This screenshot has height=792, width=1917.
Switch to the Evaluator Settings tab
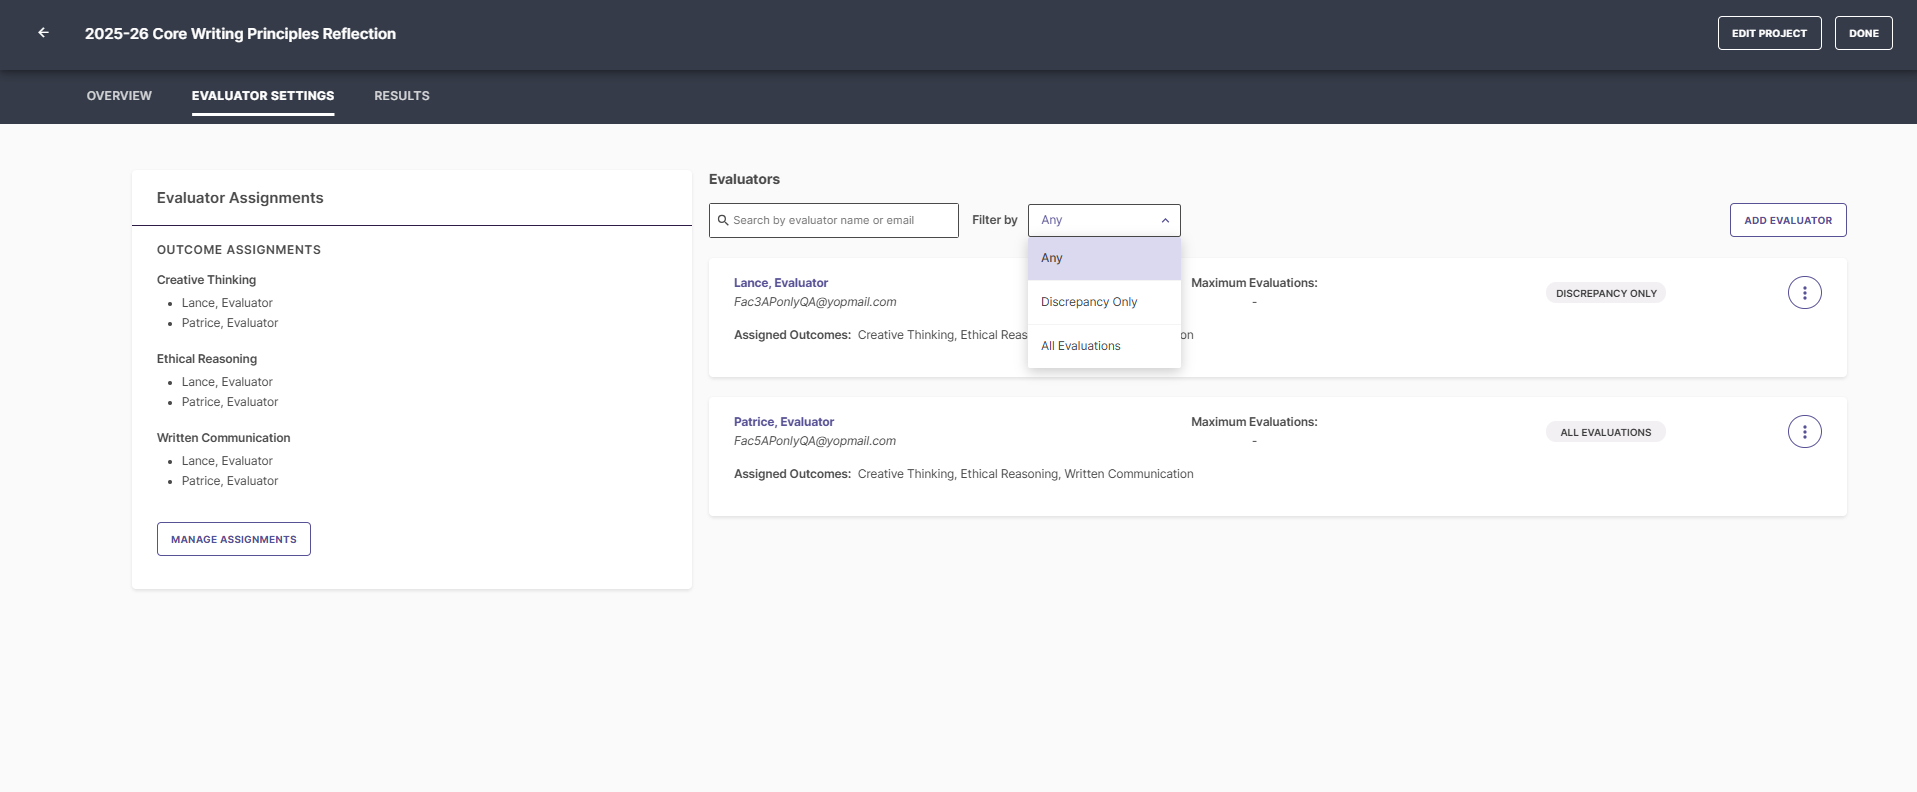(263, 96)
